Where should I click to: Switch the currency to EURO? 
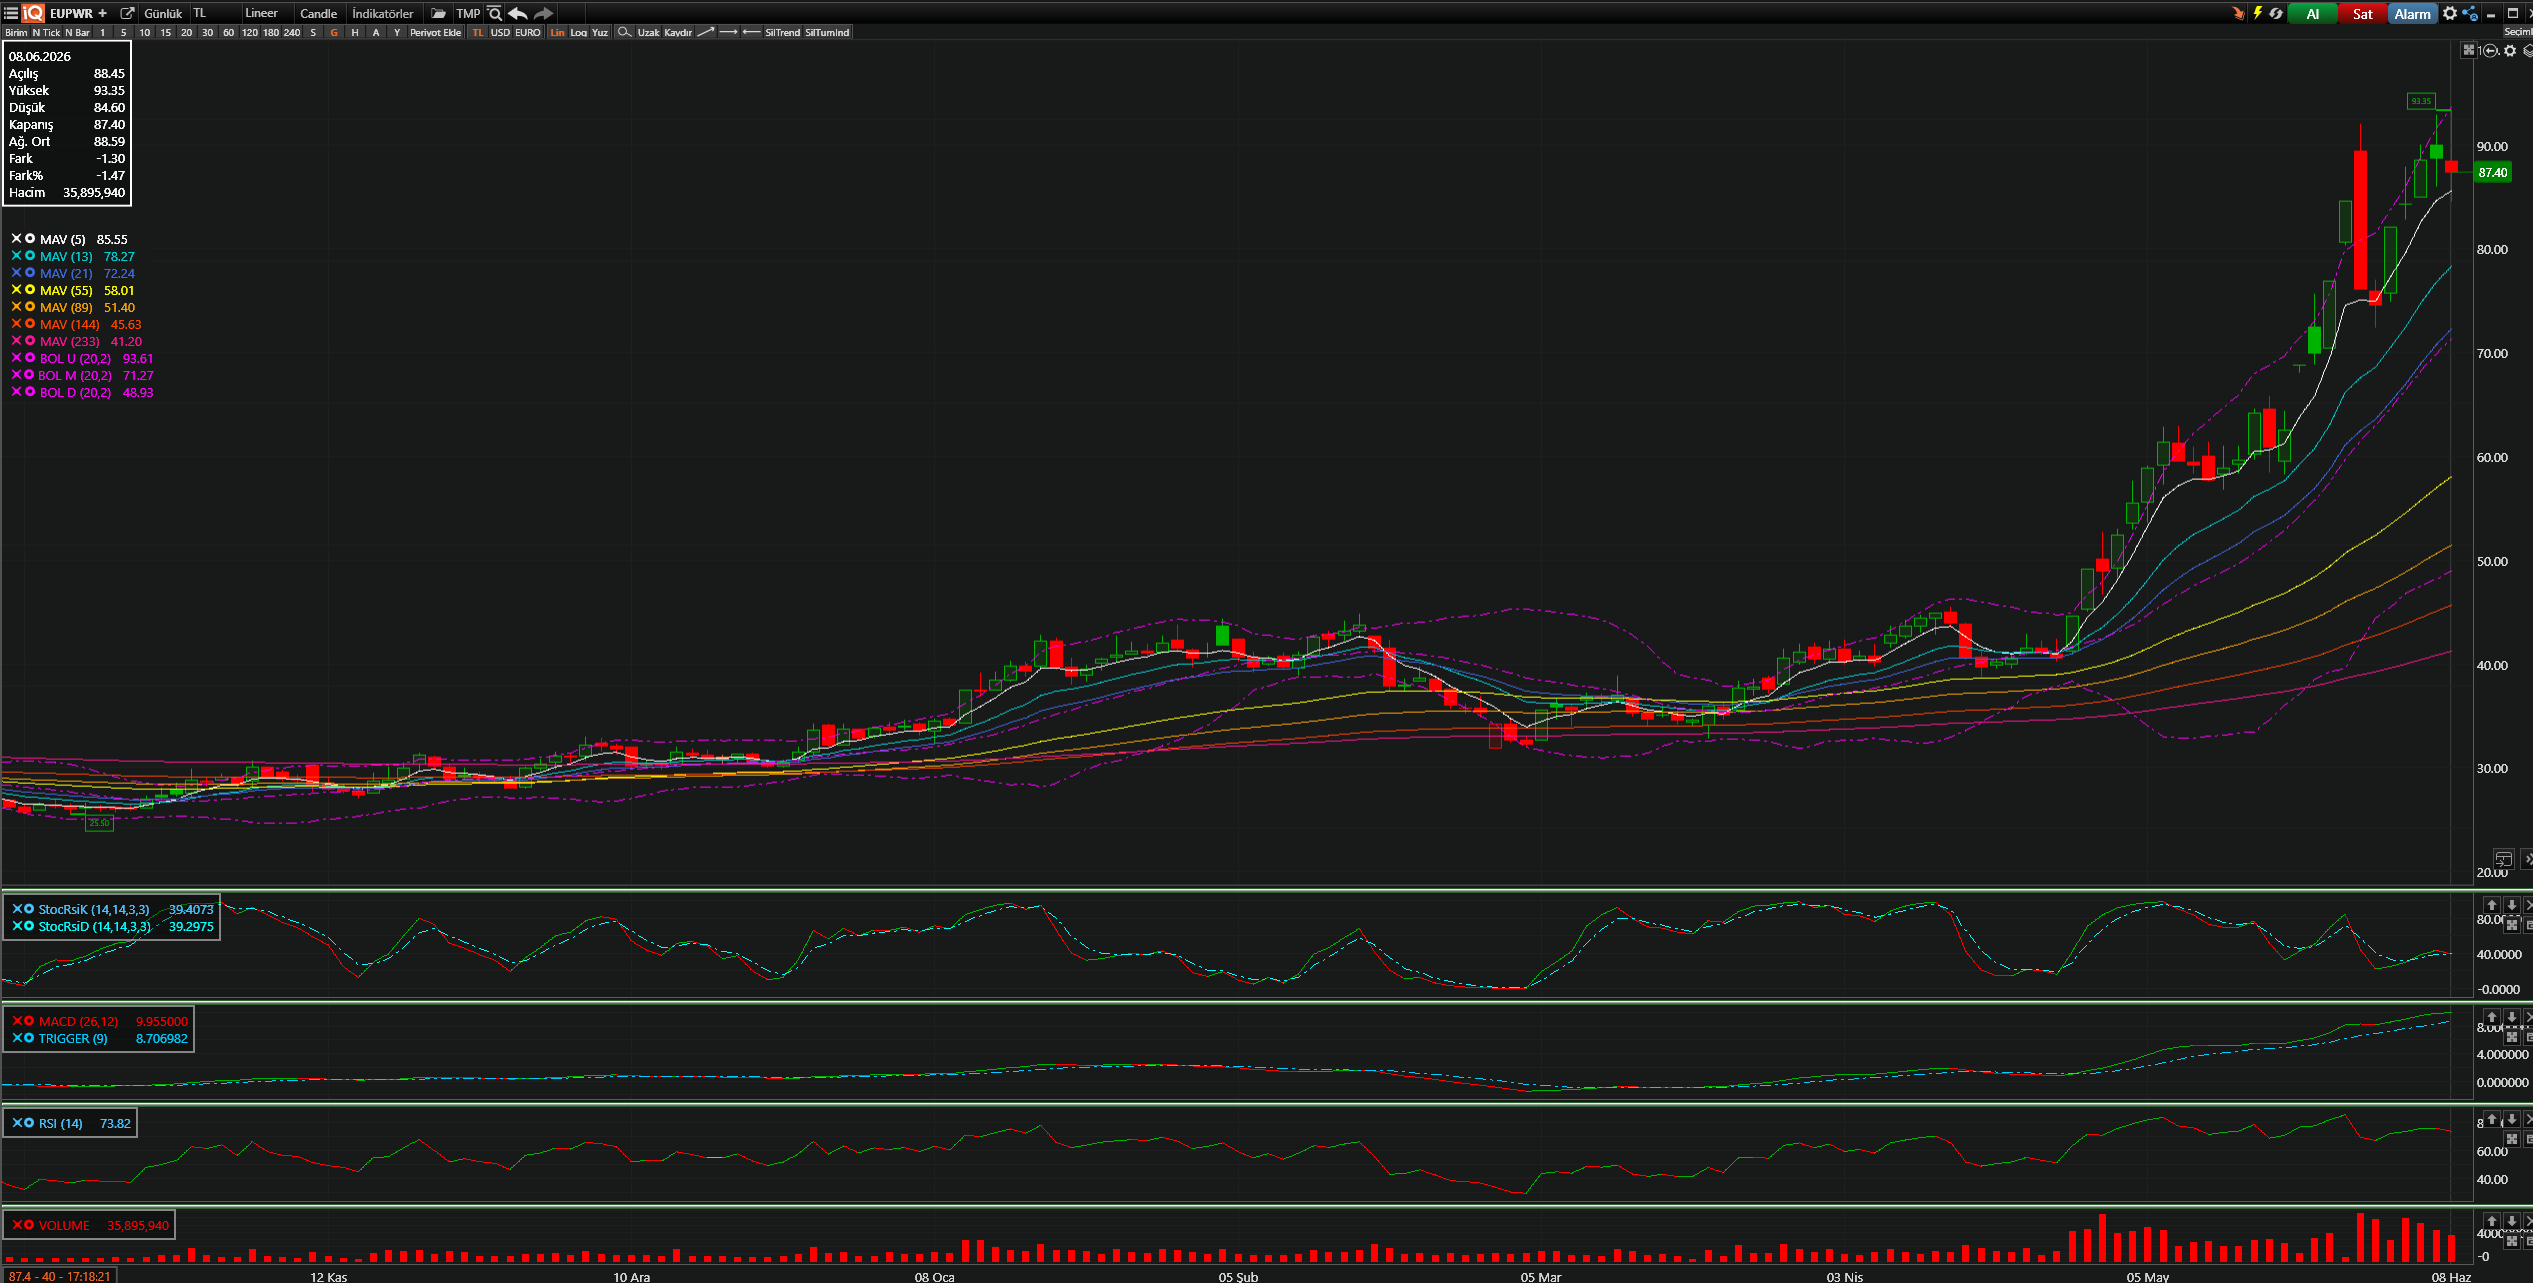point(528,32)
